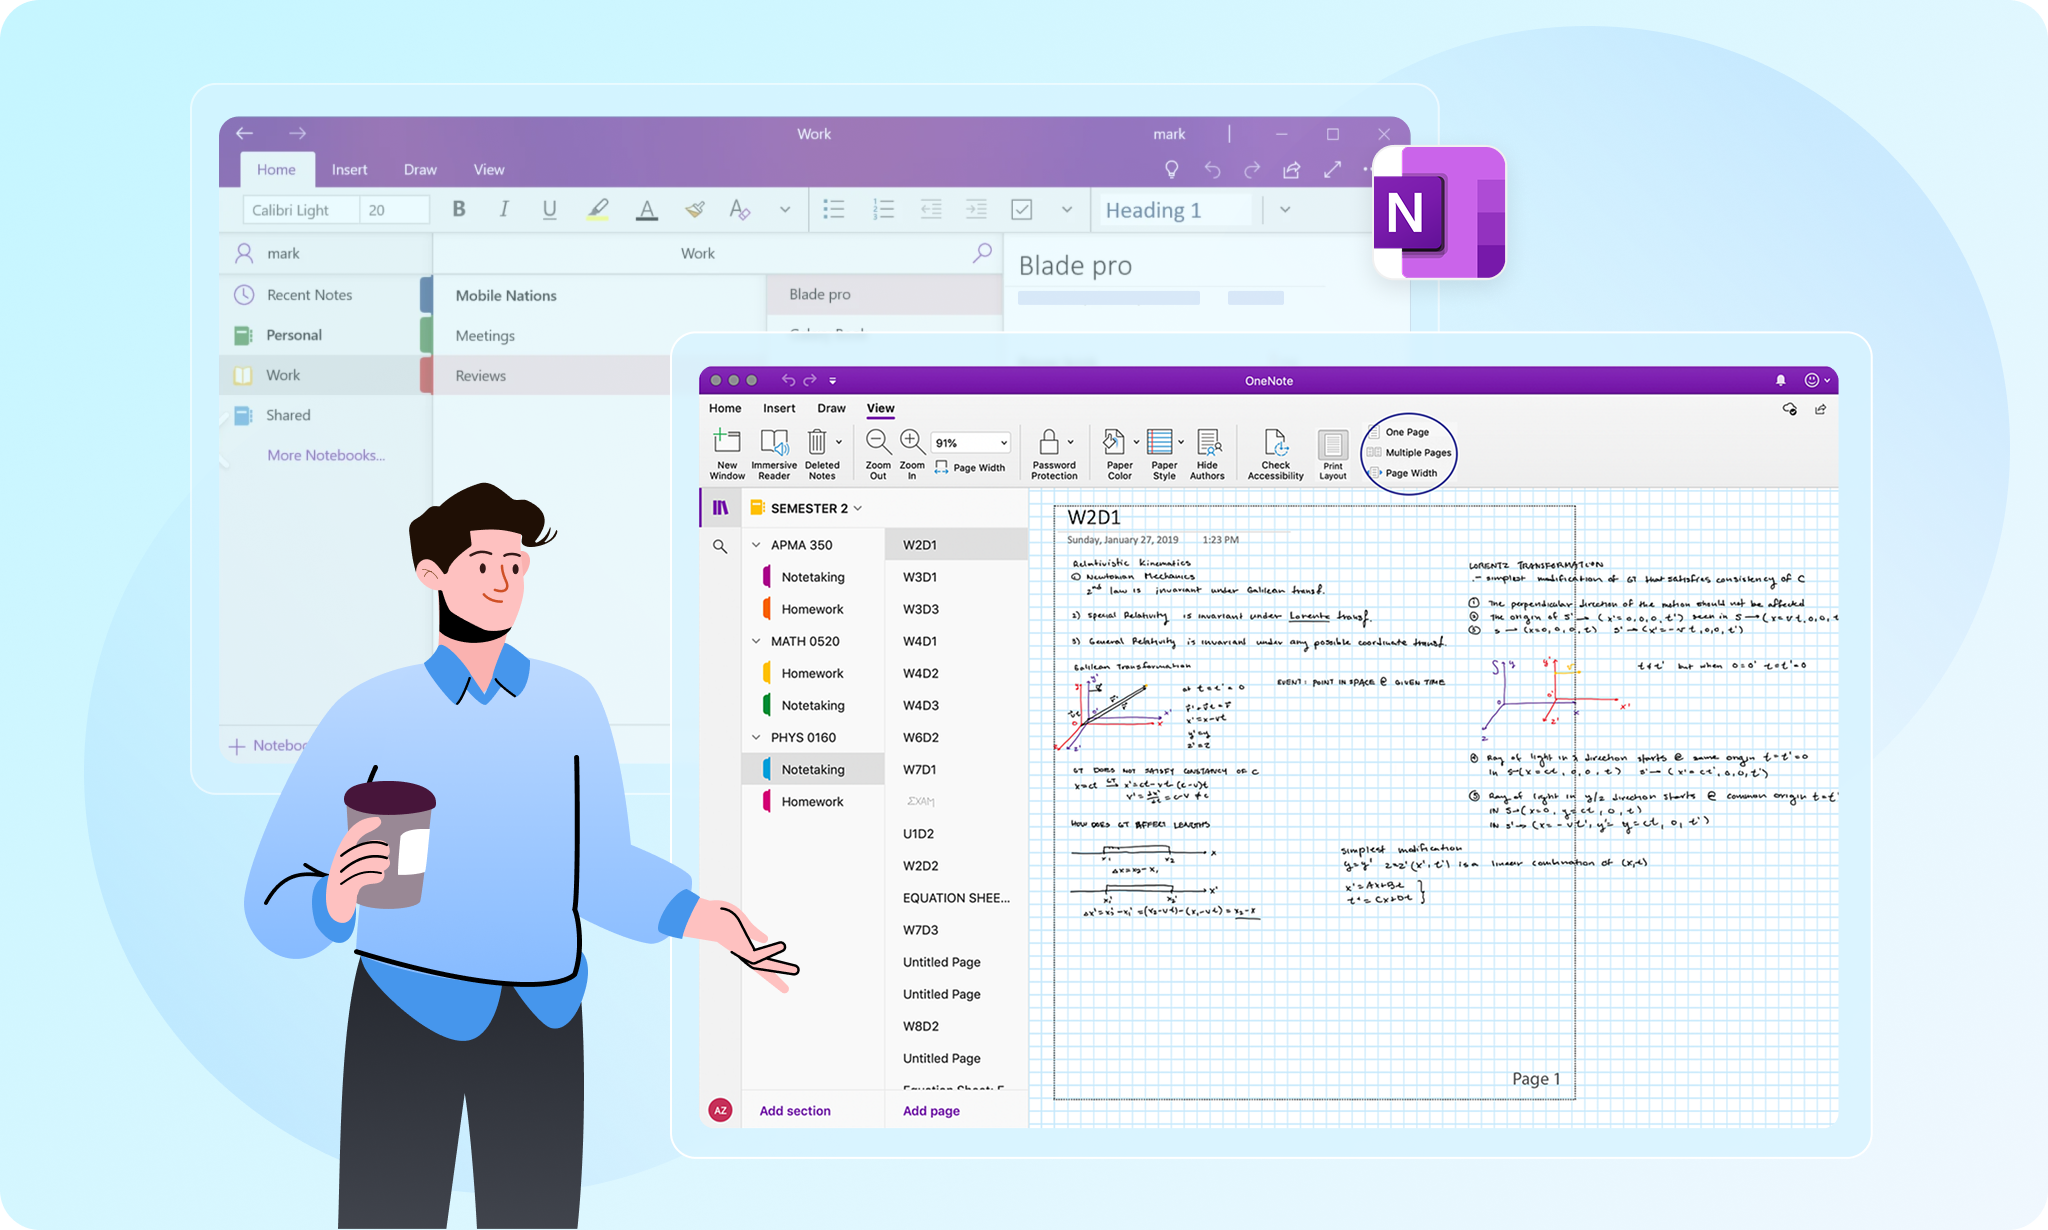Screen dimensions: 2048x1230
Task: Click the Paper Style icon
Action: 1160,442
